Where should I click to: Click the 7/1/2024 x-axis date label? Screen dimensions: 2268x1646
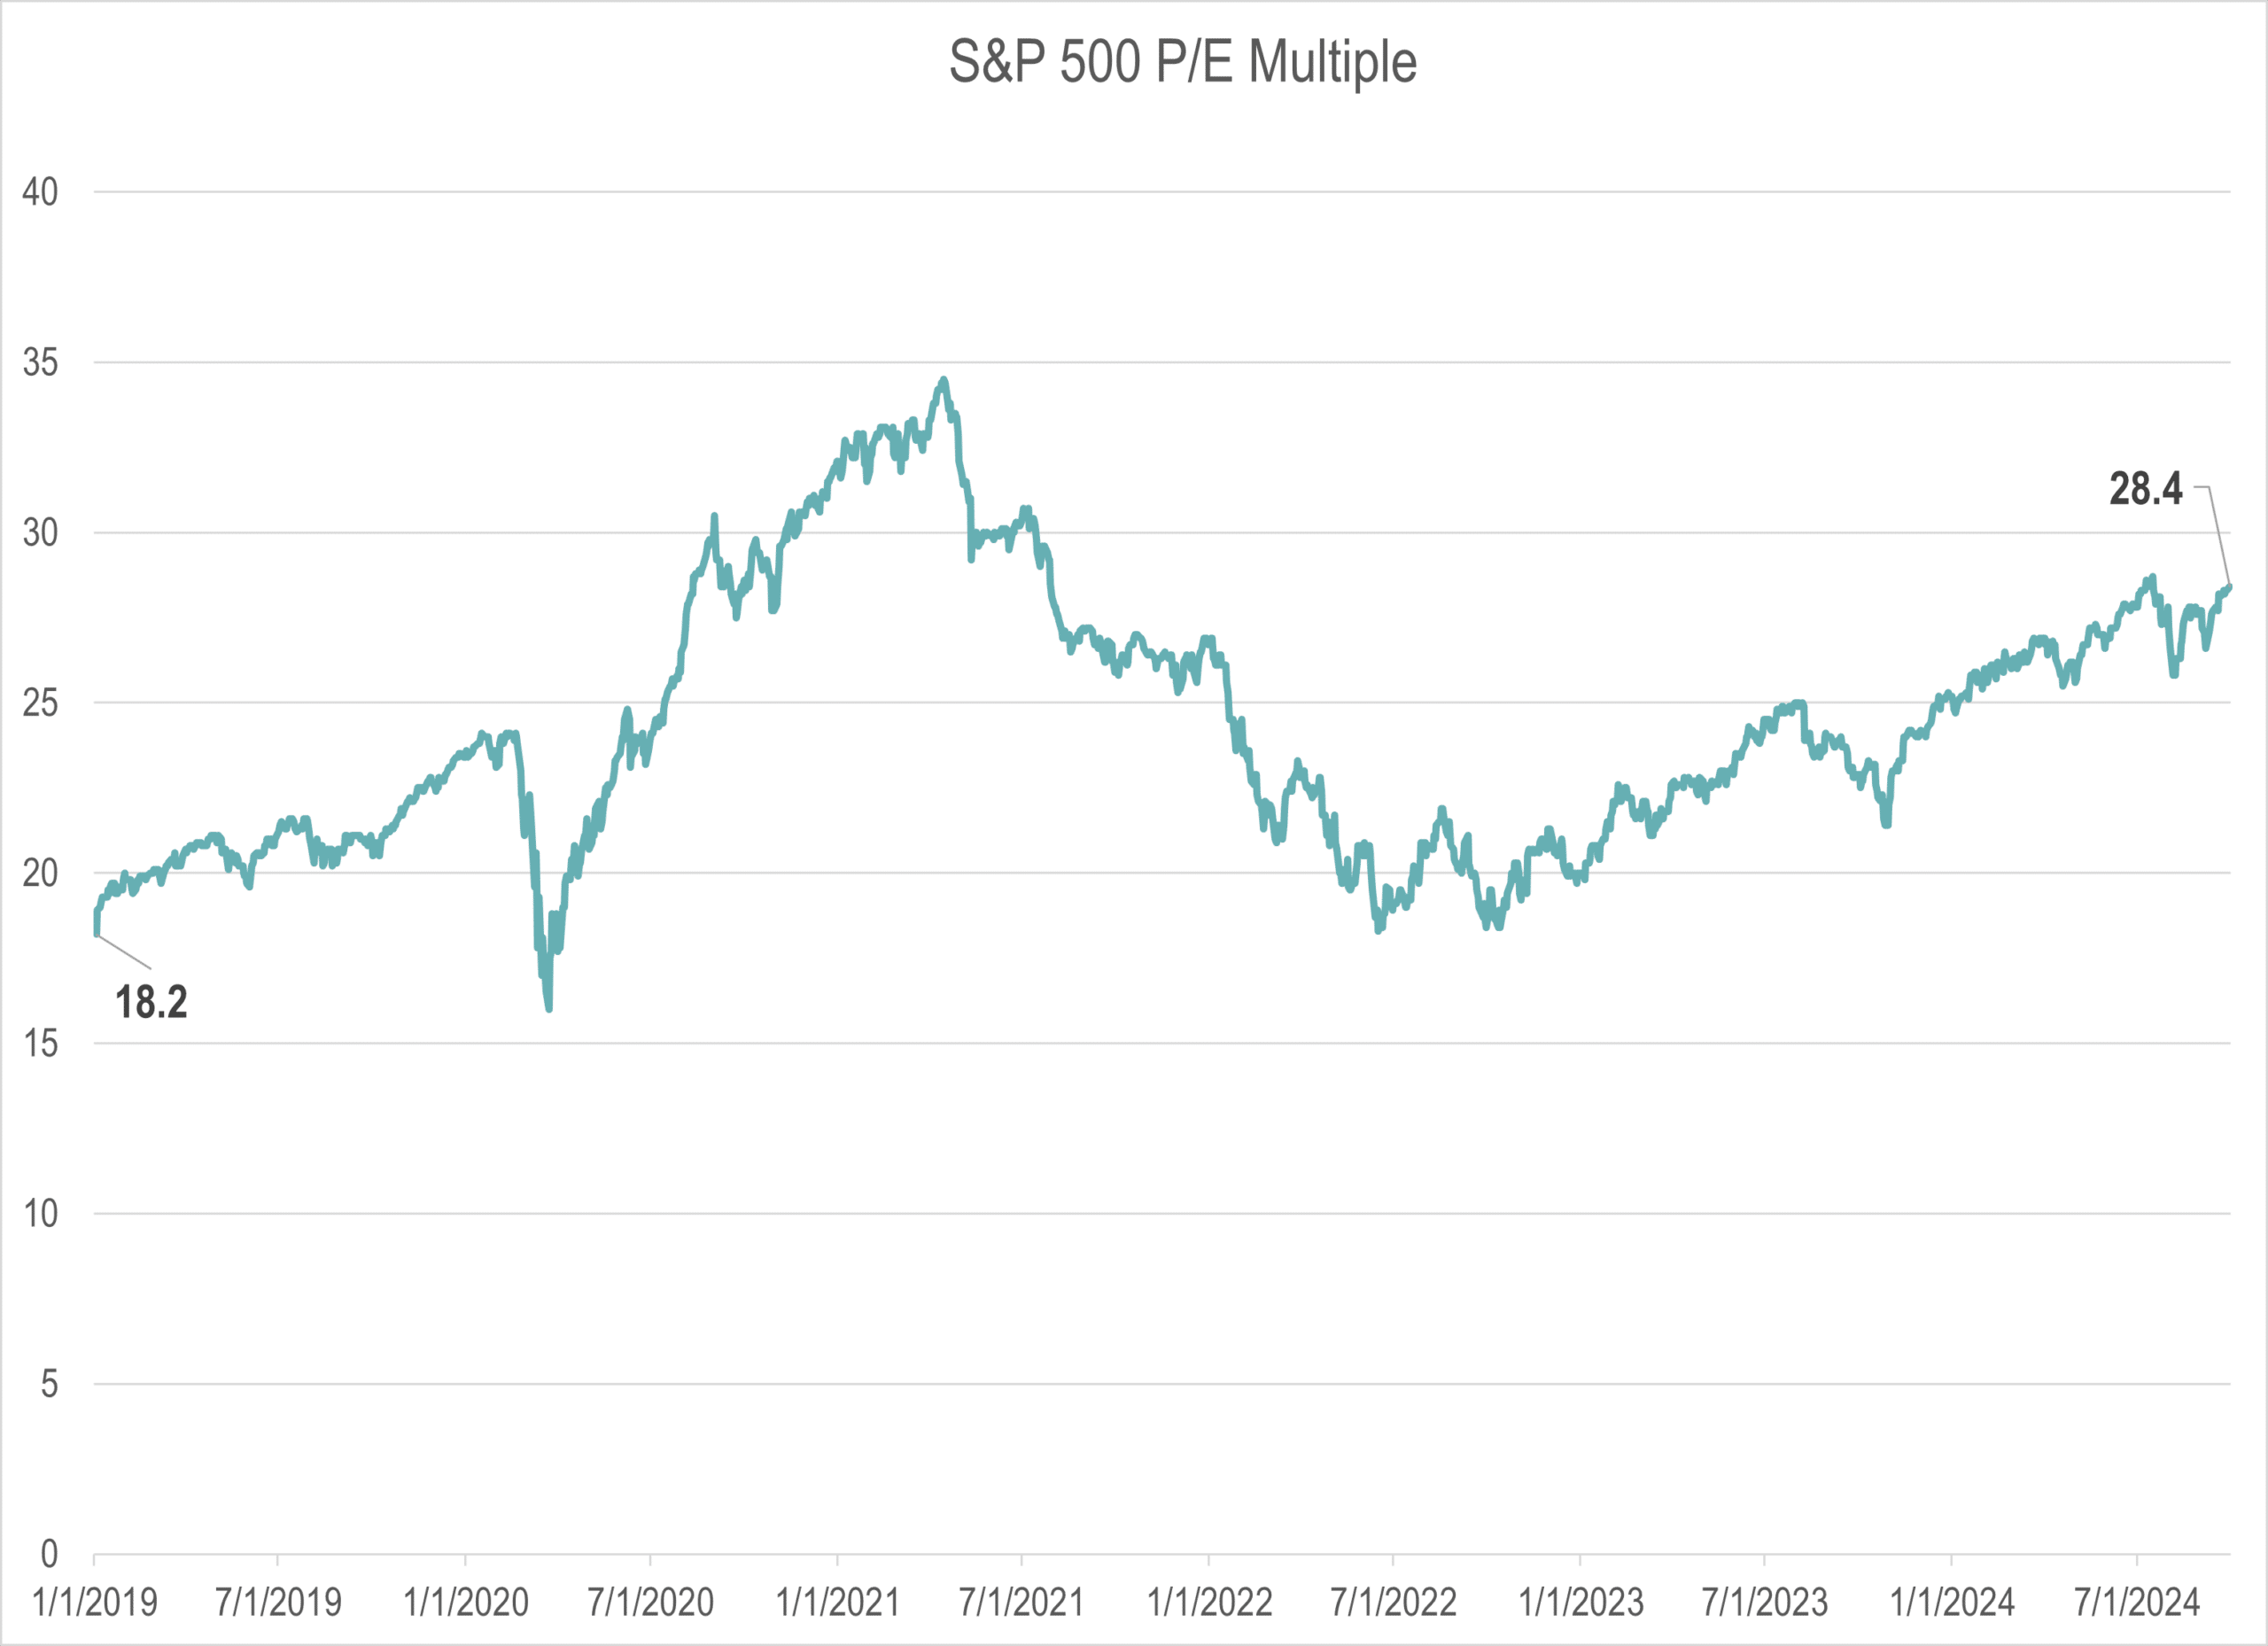[2137, 1603]
